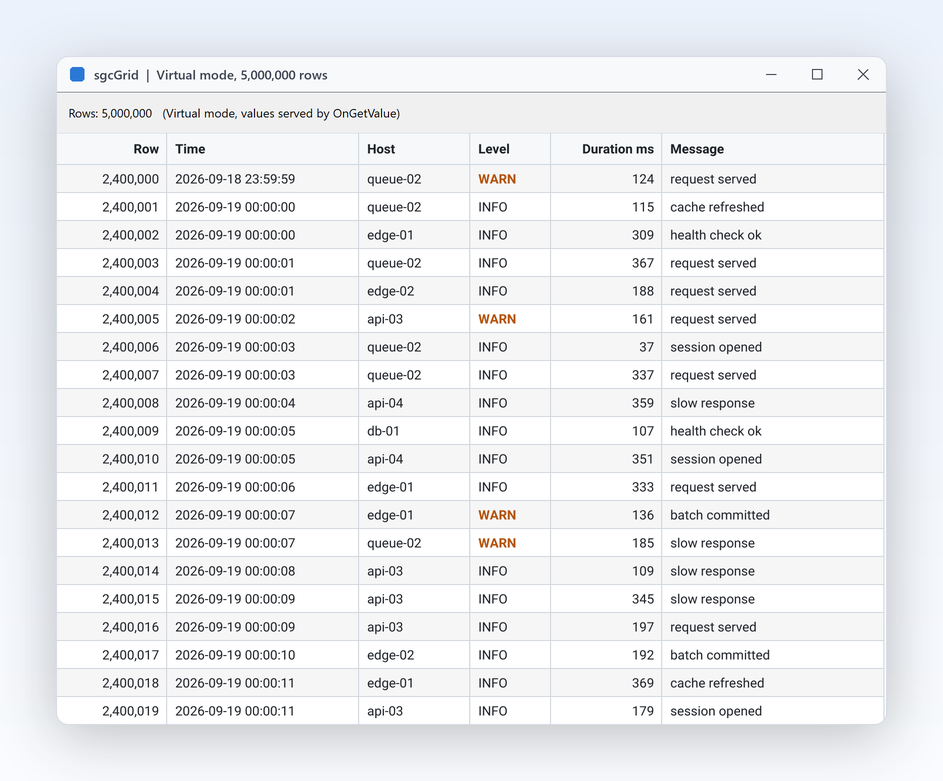Click duration value 337
Screen dimensions: 943x781
click(642, 375)
